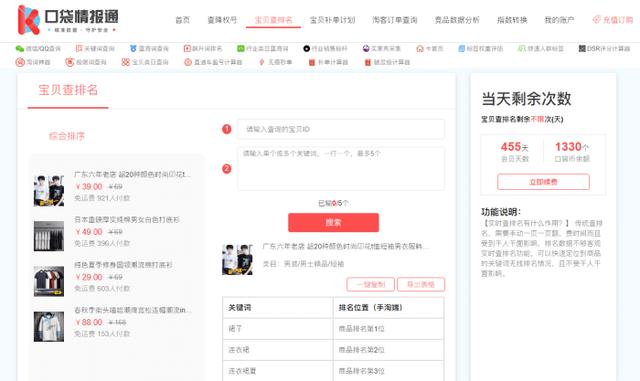Select the 综合排序 sort tab
The image size is (640, 381).
pos(67,136)
